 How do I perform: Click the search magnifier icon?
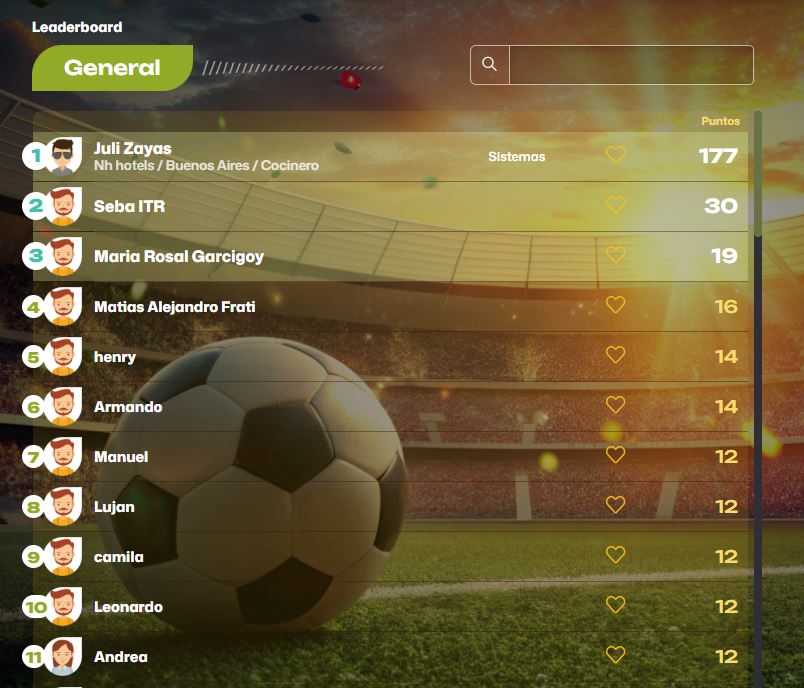490,65
